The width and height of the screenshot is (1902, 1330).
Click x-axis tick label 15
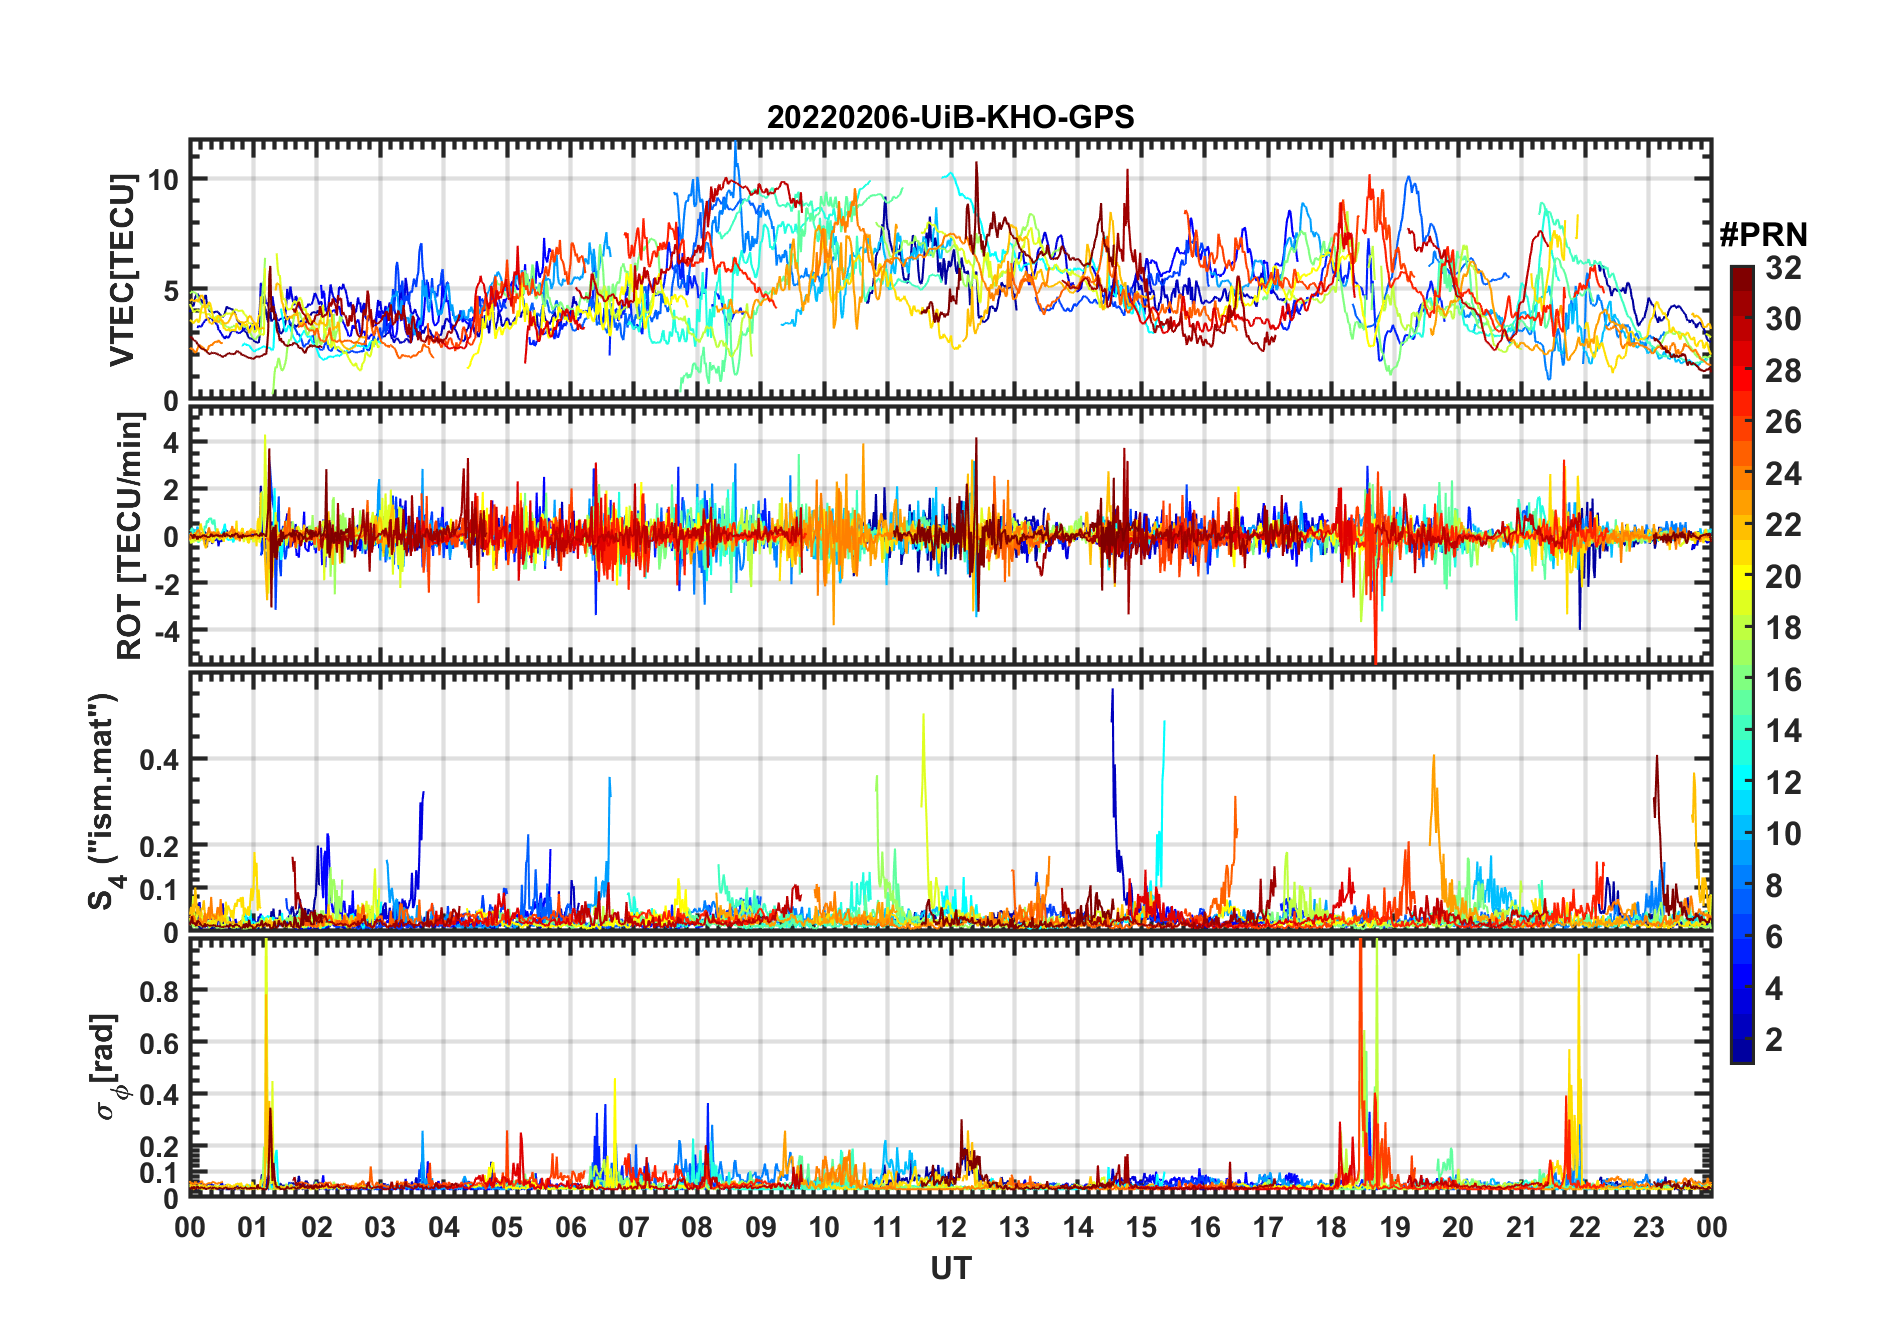(1141, 1227)
